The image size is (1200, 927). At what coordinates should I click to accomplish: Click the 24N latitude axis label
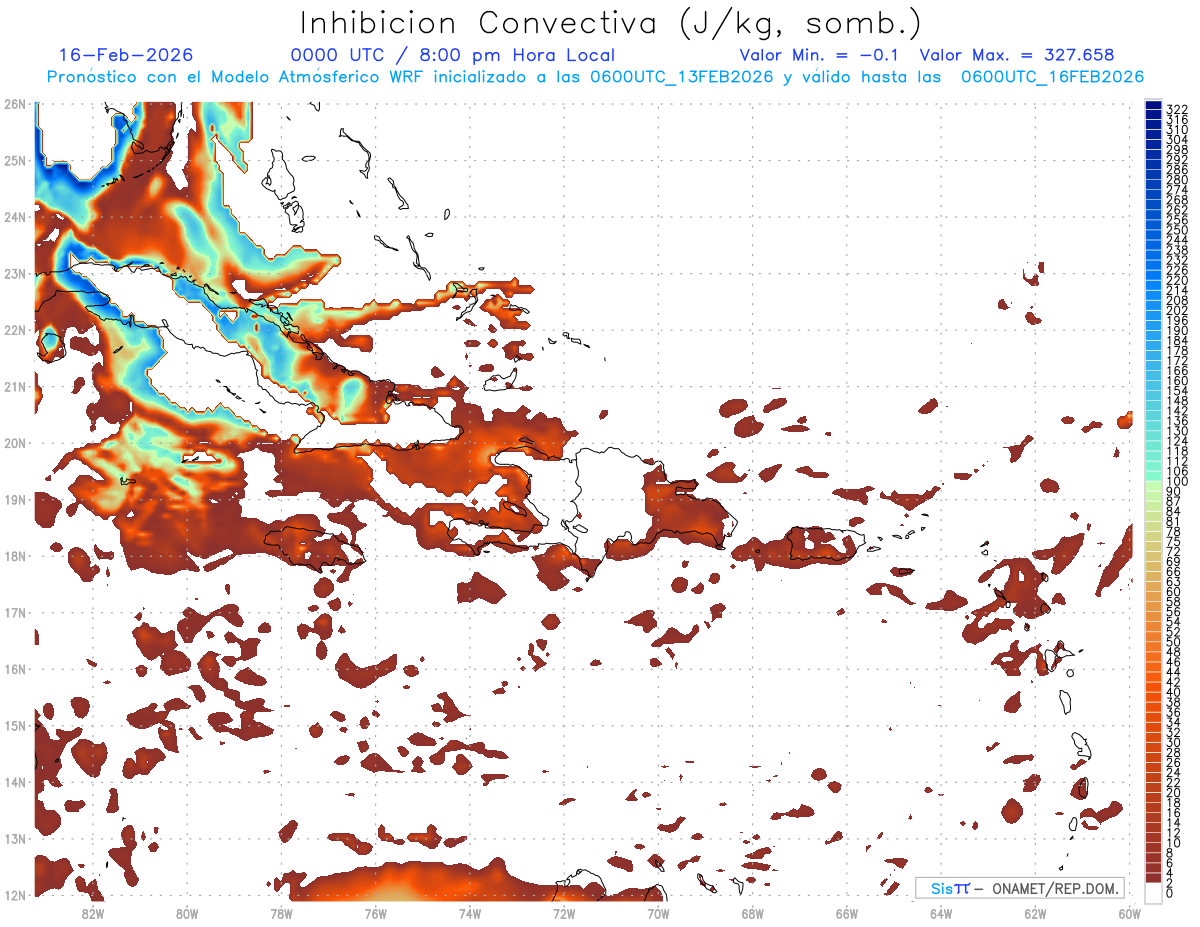15,217
